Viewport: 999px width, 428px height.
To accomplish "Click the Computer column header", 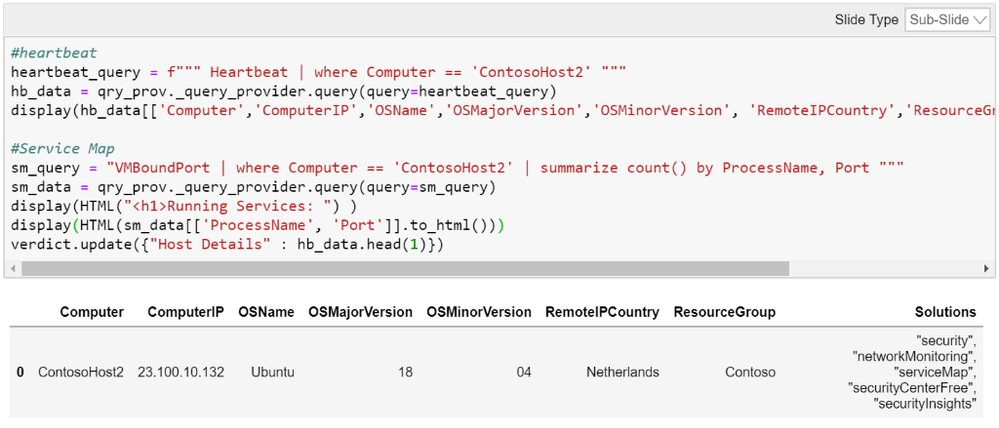I will click(92, 312).
